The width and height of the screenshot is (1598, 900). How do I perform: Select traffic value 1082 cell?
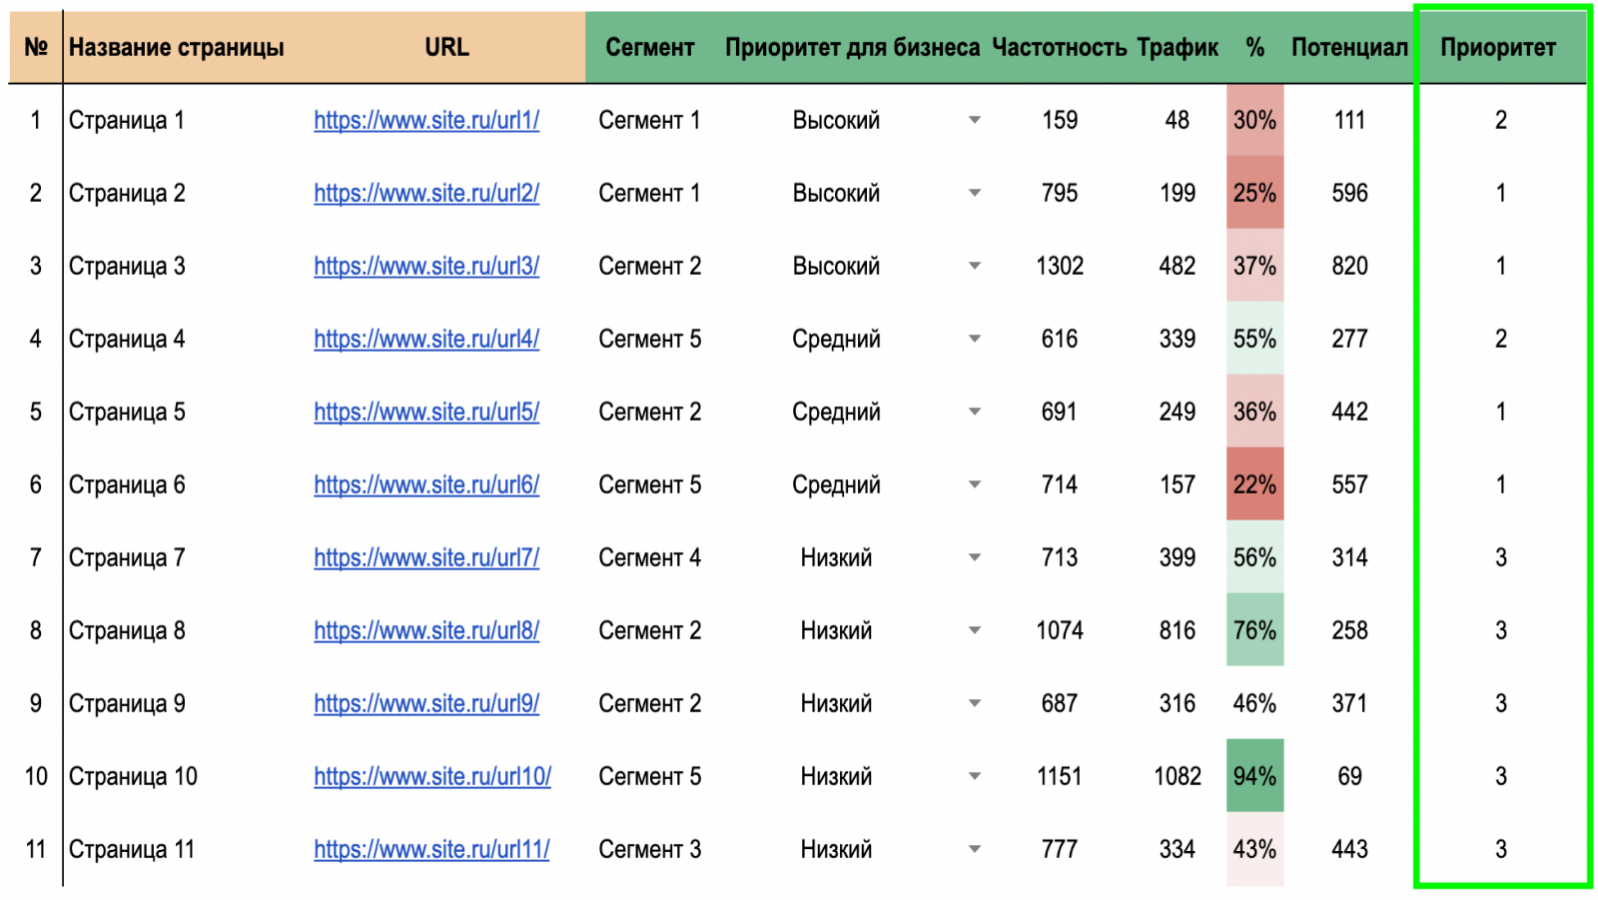tap(1177, 777)
